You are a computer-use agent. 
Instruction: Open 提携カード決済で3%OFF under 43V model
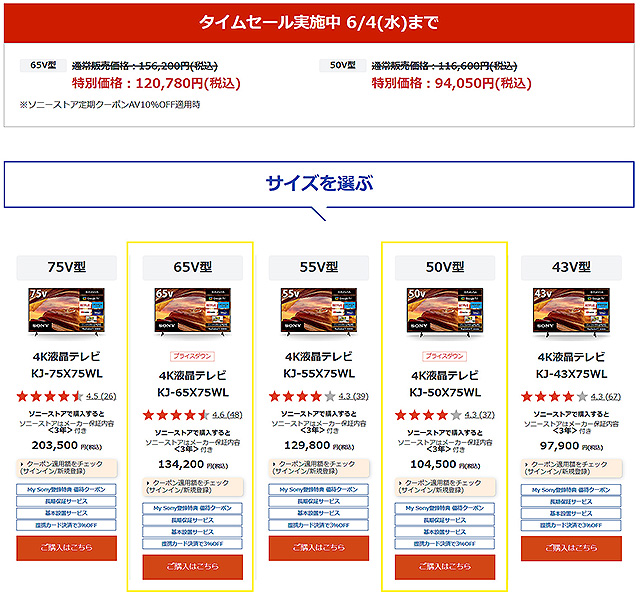coord(571,525)
